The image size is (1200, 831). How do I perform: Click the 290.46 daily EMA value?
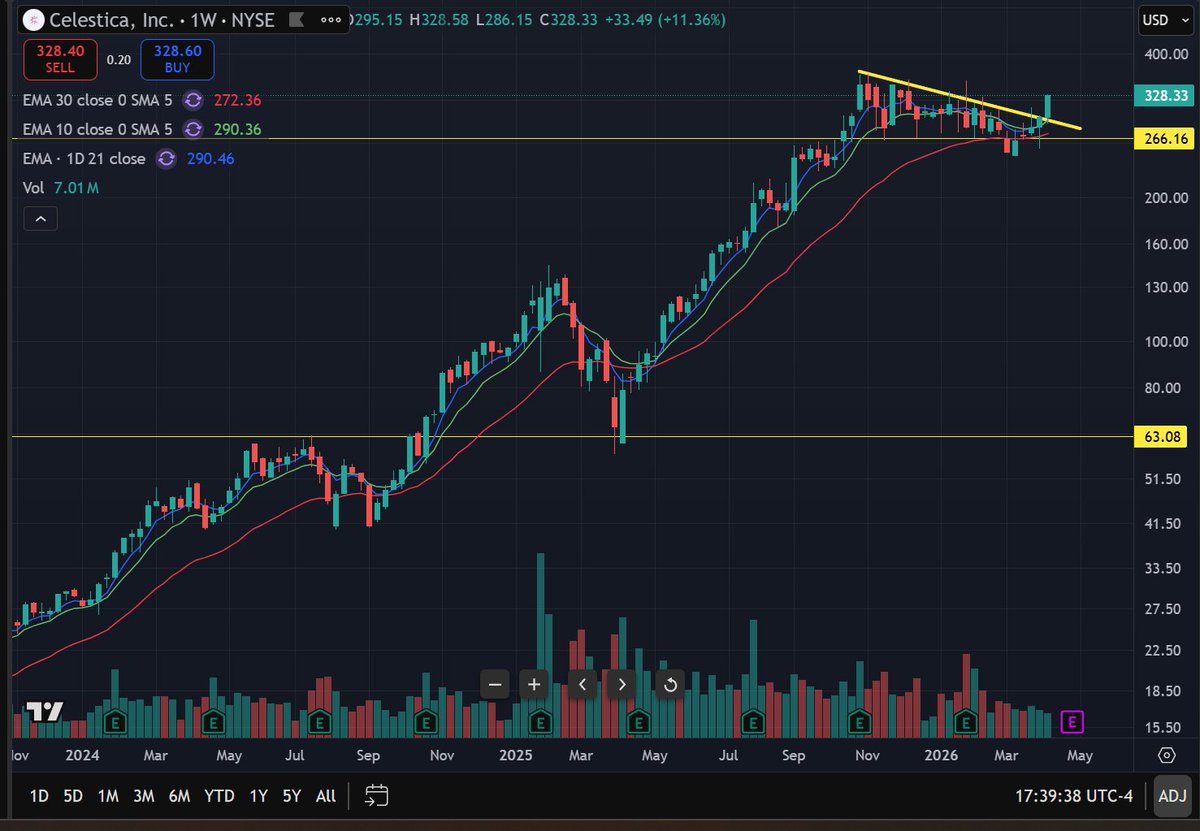point(210,158)
